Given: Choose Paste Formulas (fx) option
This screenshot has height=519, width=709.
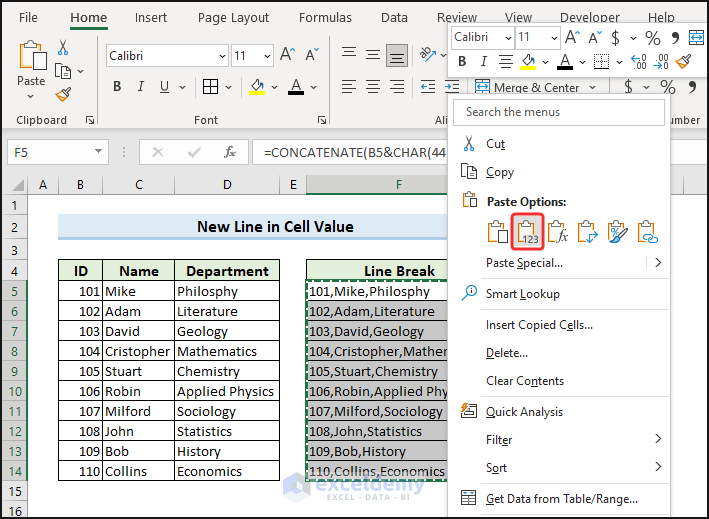Looking at the screenshot, I should (x=558, y=232).
